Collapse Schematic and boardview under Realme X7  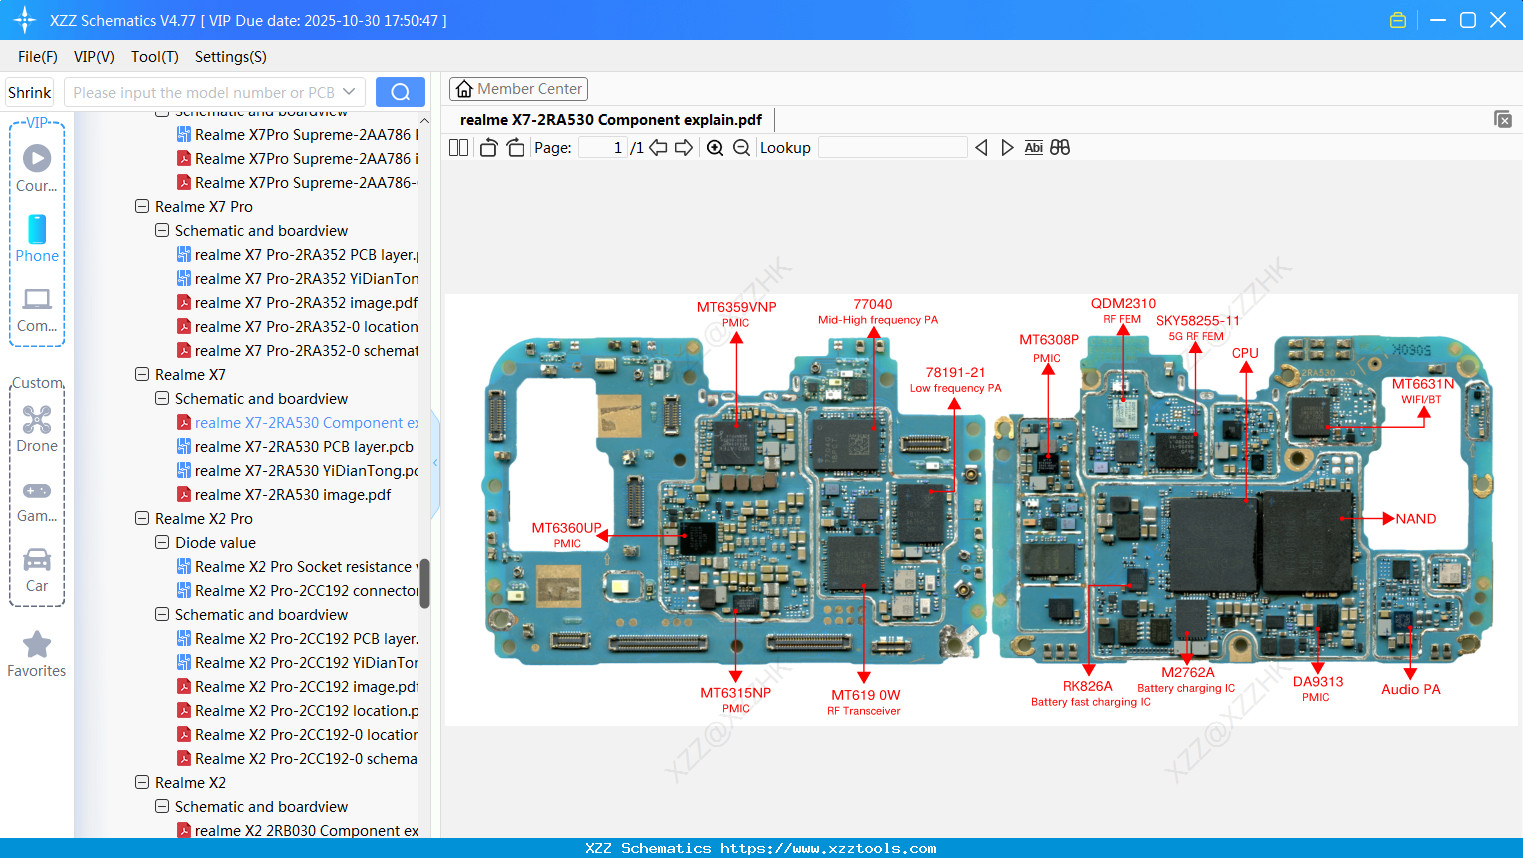click(162, 399)
